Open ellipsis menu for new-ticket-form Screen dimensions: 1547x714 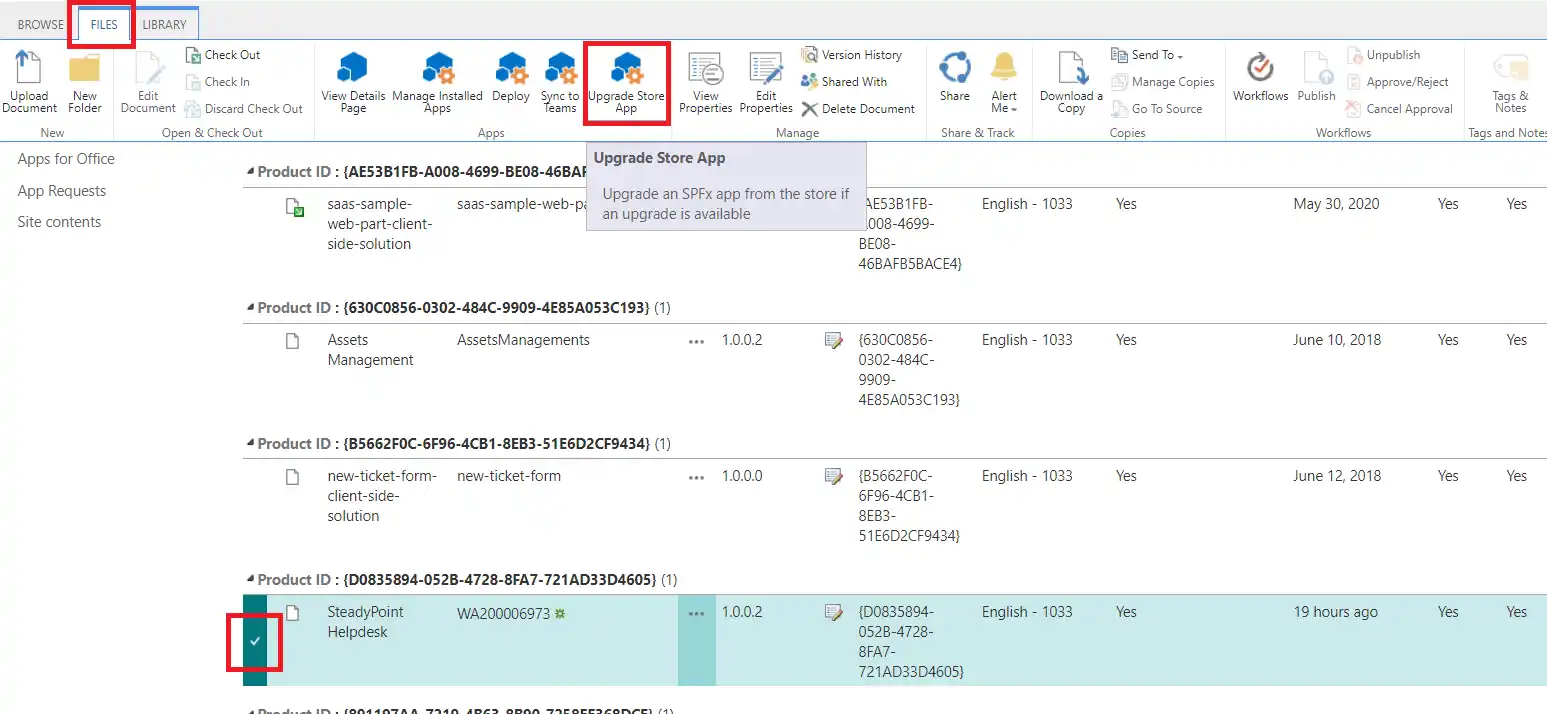696,477
